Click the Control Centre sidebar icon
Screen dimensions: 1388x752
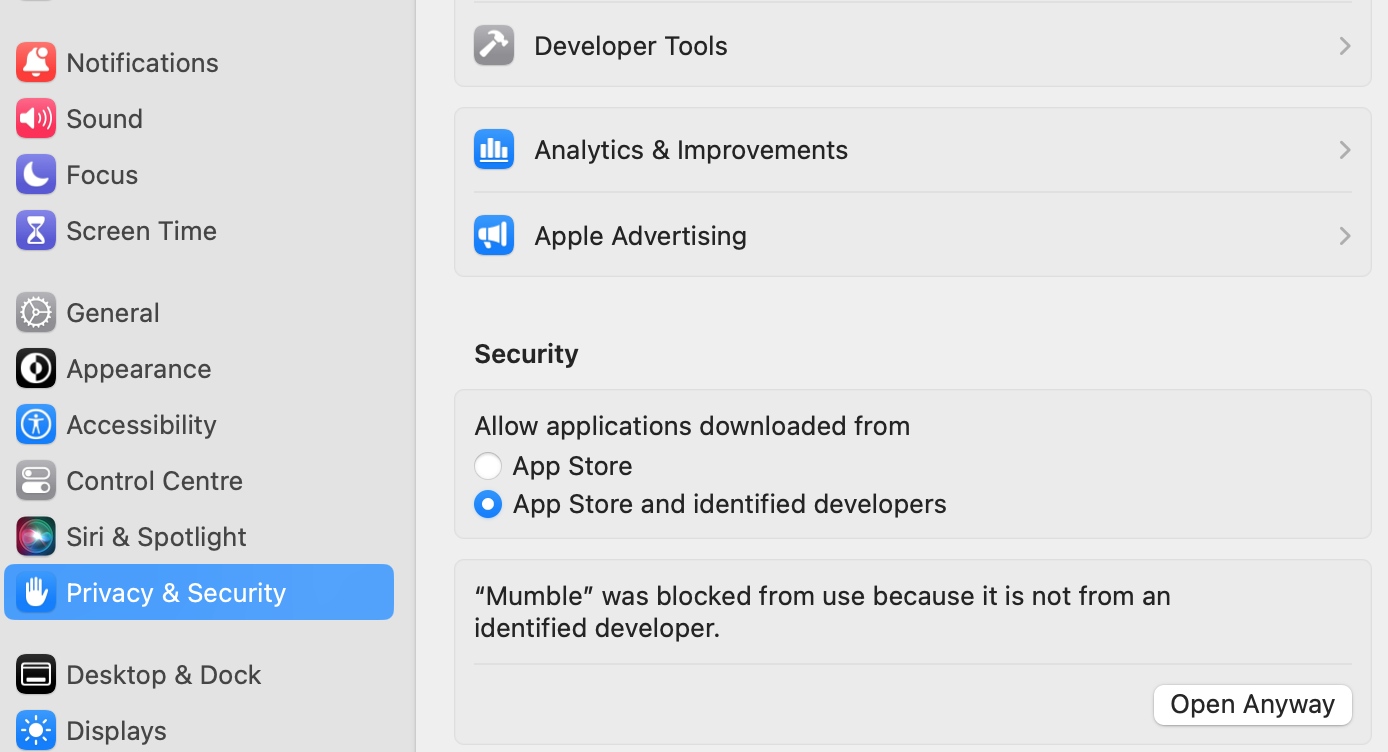pos(36,480)
